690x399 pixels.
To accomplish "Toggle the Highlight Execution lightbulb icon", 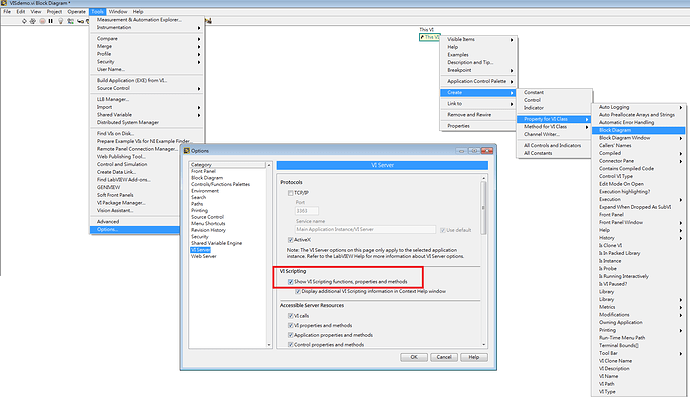I will (61, 21).
